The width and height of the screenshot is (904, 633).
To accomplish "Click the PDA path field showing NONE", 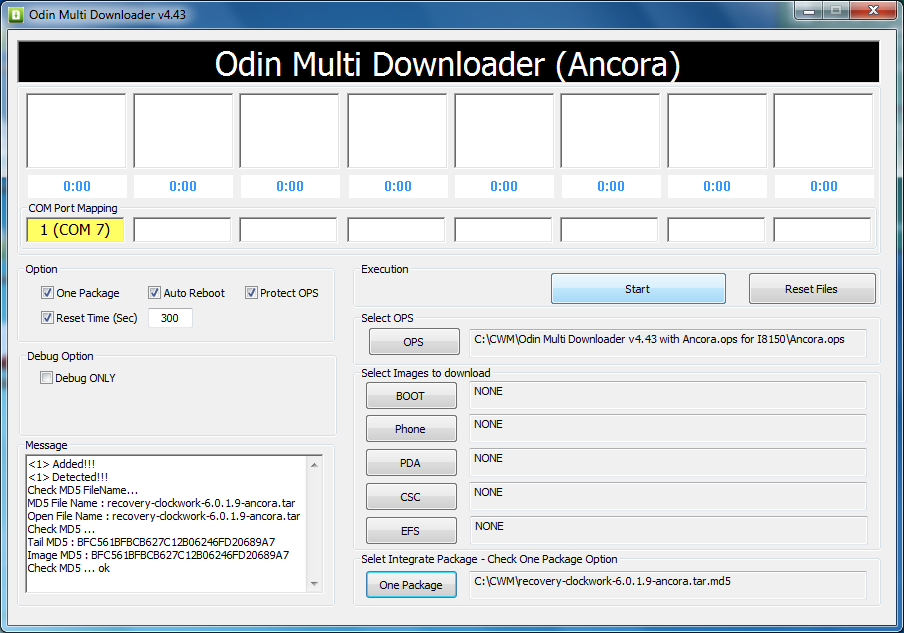I will pos(668,462).
